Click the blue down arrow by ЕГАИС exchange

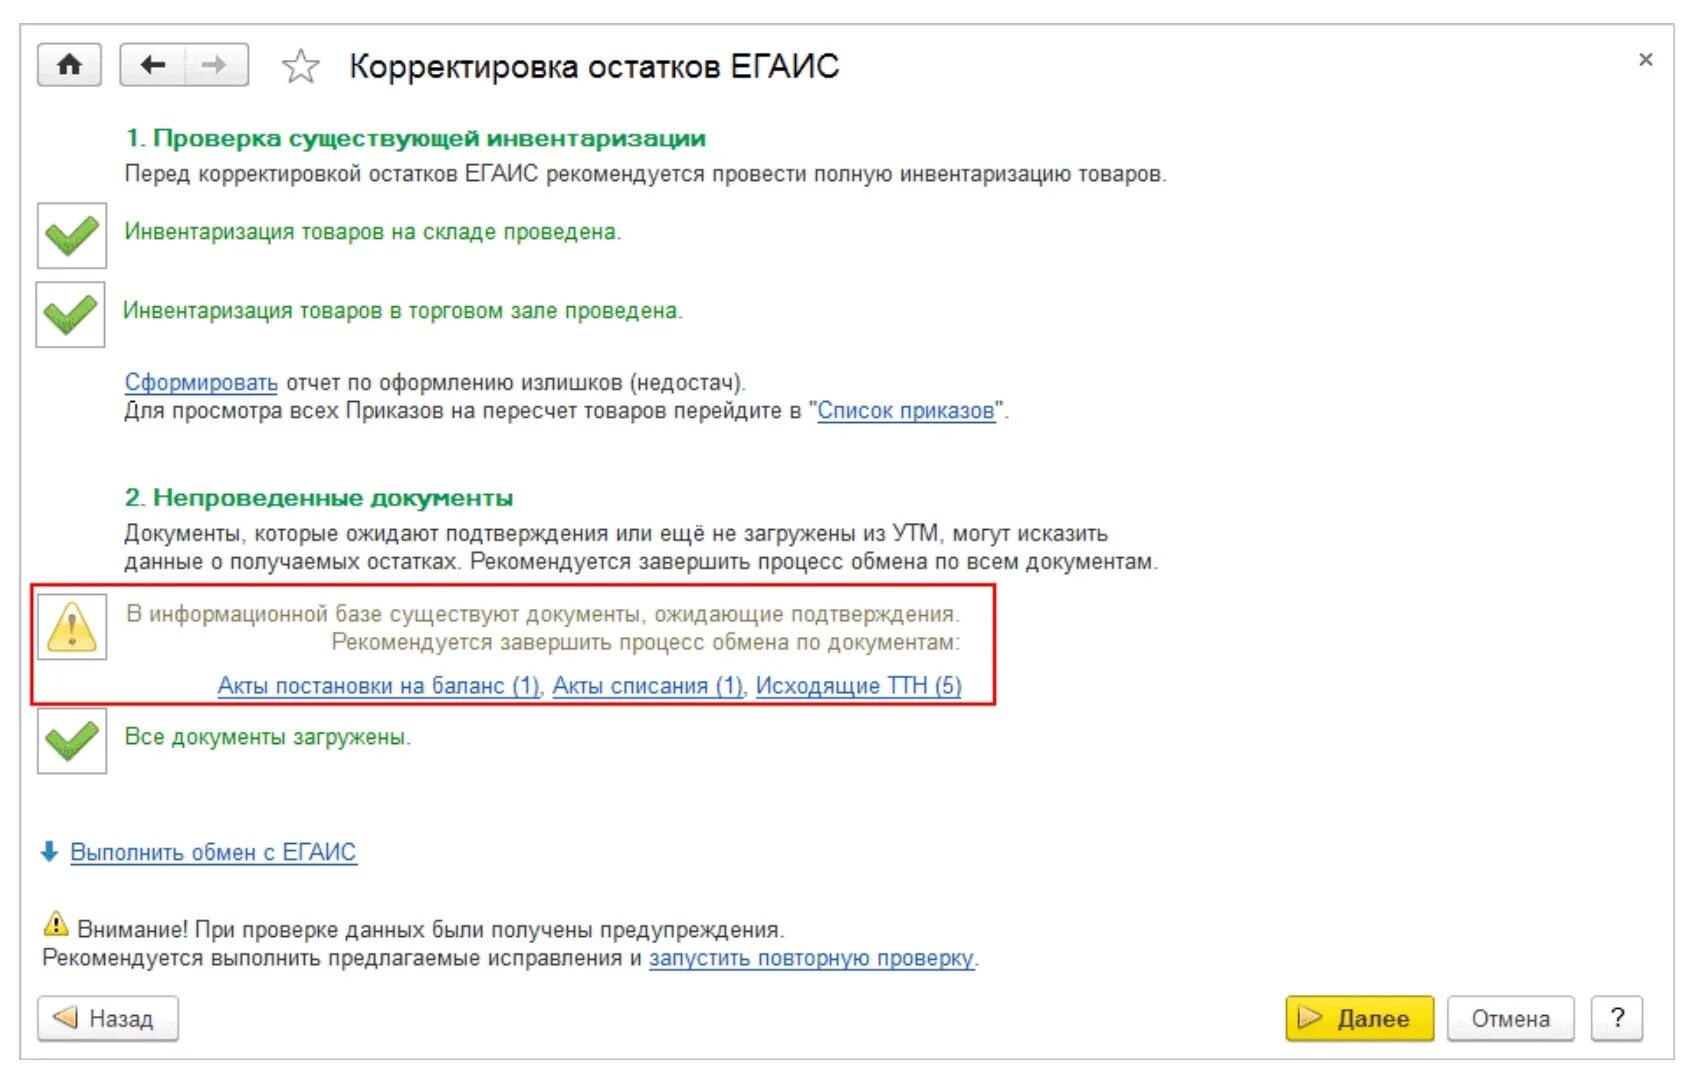pos(49,852)
